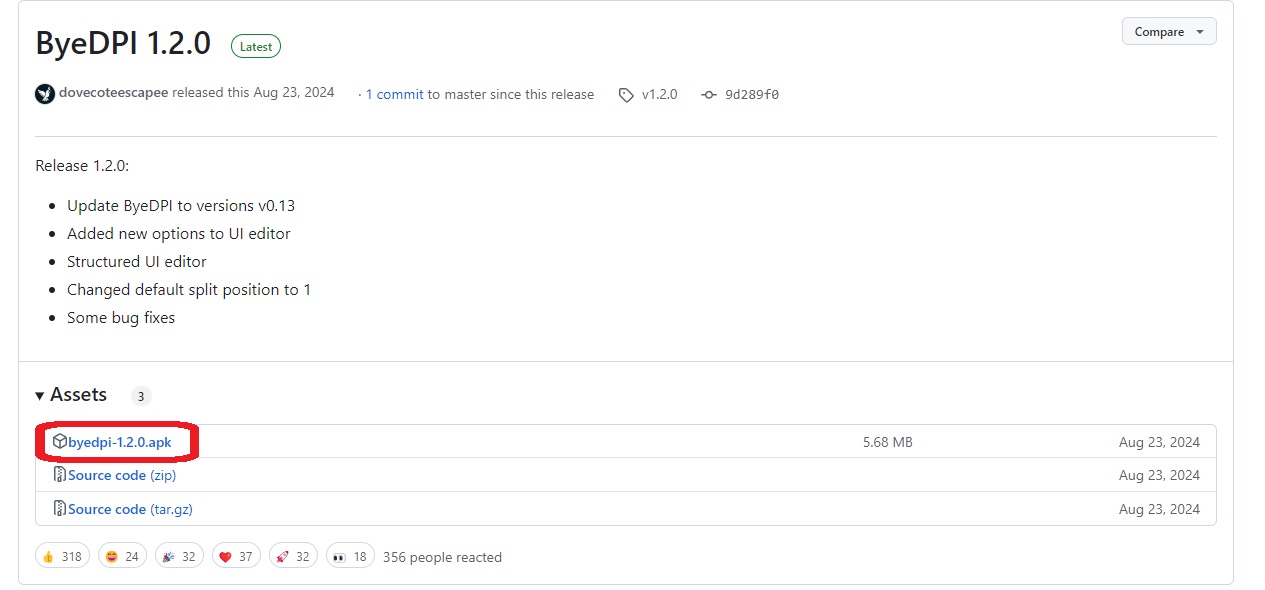Click the Aug 23, 2024 date on the apk row
This screenshot has height=590, width=1265.
coord(1159,442)
